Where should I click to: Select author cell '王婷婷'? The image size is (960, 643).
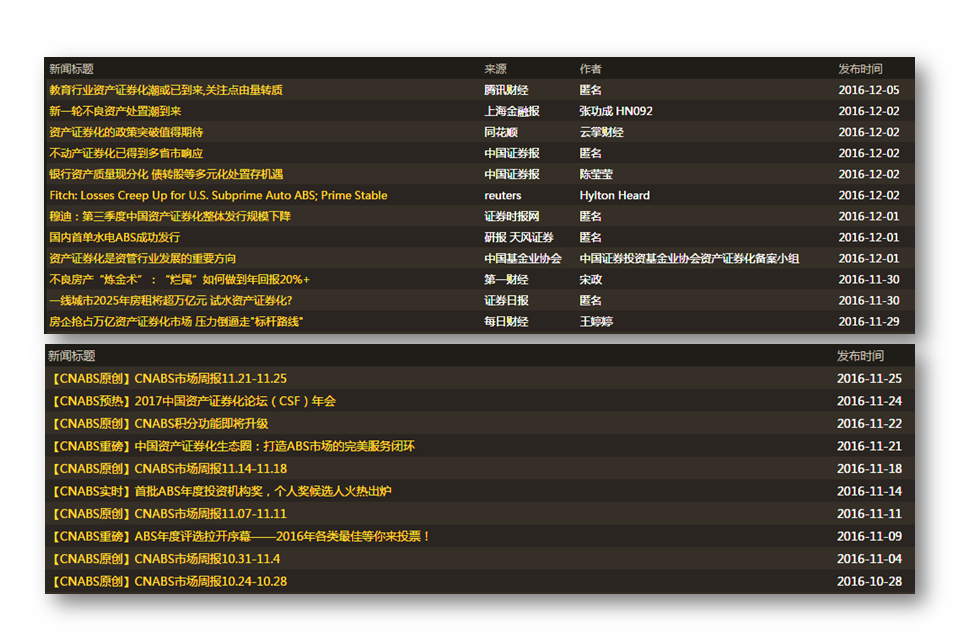[x=596, y=322]
